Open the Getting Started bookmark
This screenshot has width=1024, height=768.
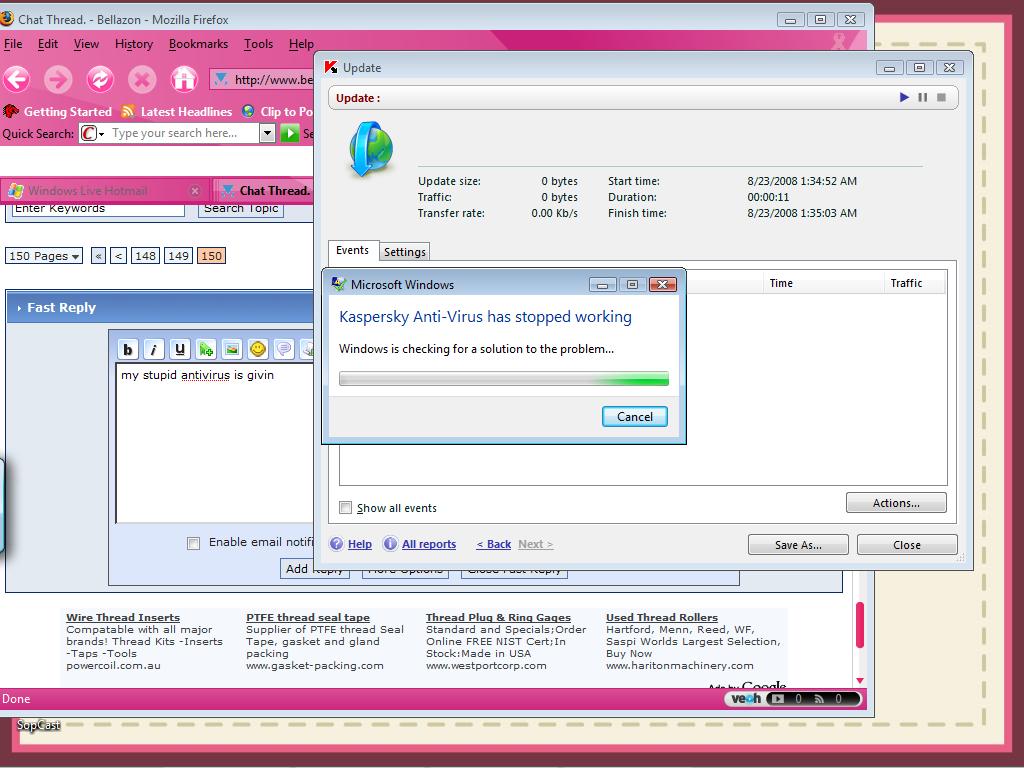[x=57, y=112]
